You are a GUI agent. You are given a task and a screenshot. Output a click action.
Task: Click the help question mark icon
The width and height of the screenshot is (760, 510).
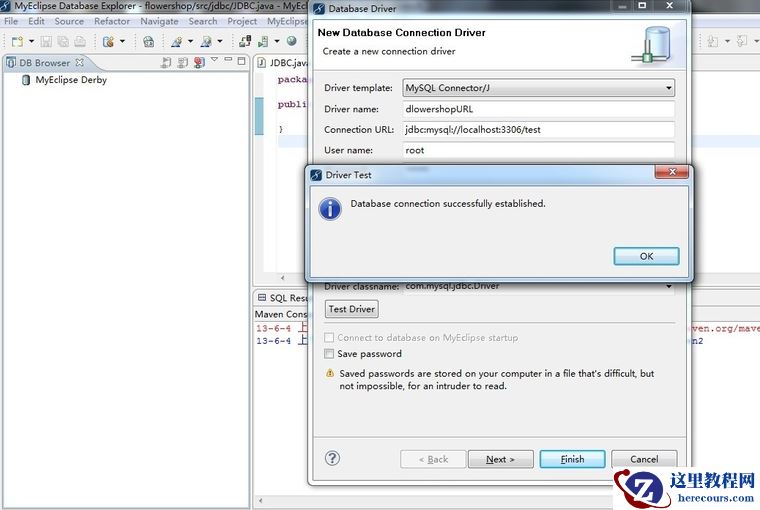tap(332, 458)
